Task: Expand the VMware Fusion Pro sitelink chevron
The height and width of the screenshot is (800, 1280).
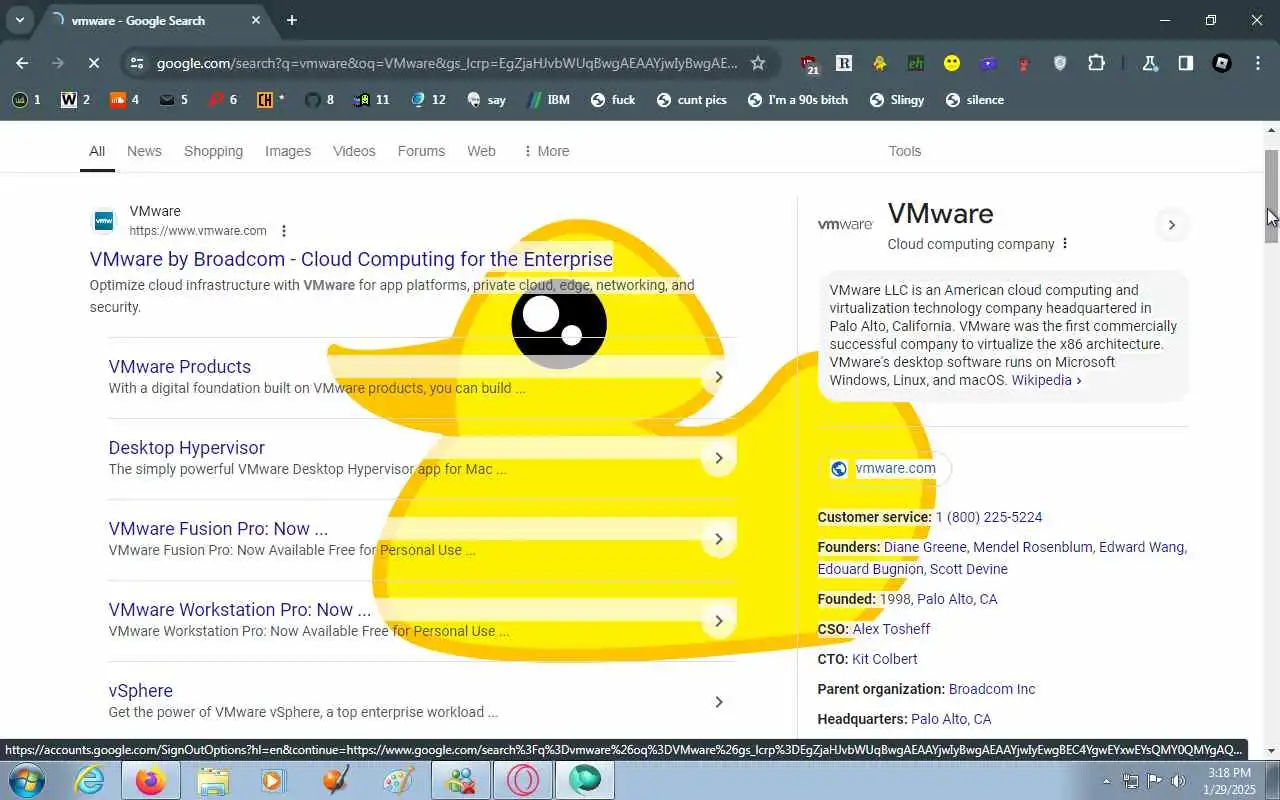Action: 718,539
